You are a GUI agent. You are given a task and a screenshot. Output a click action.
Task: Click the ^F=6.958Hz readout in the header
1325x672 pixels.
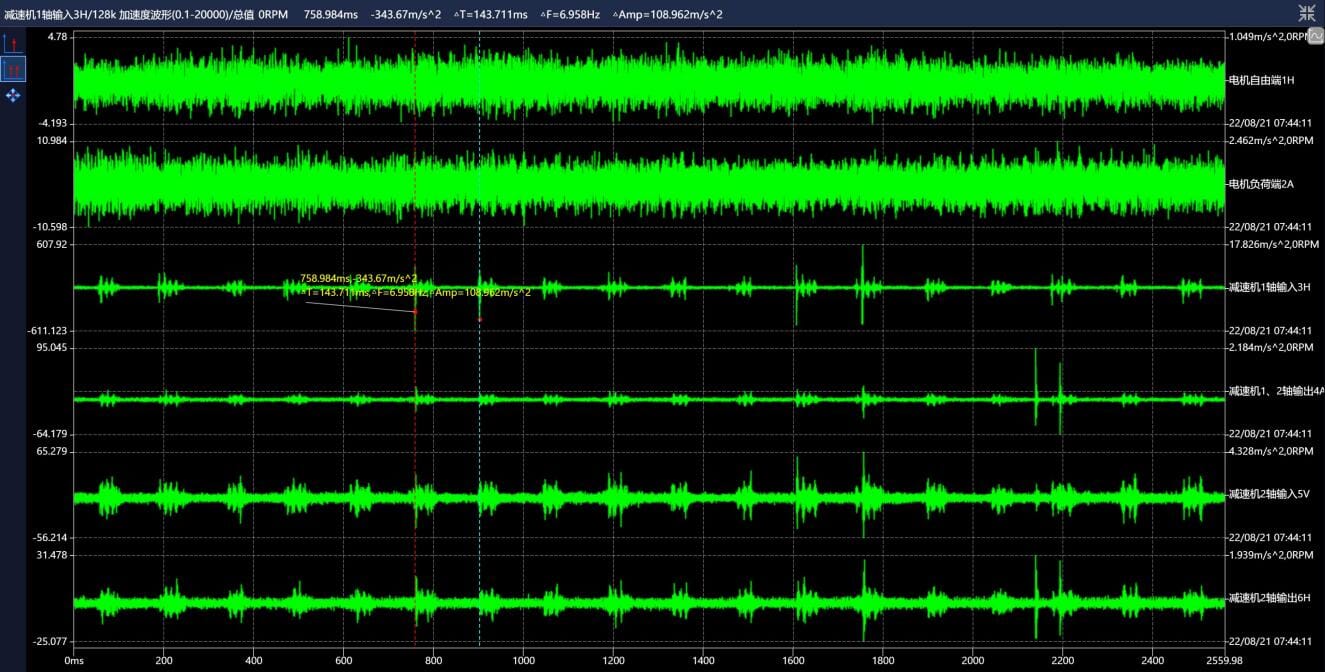coord(568,14)
